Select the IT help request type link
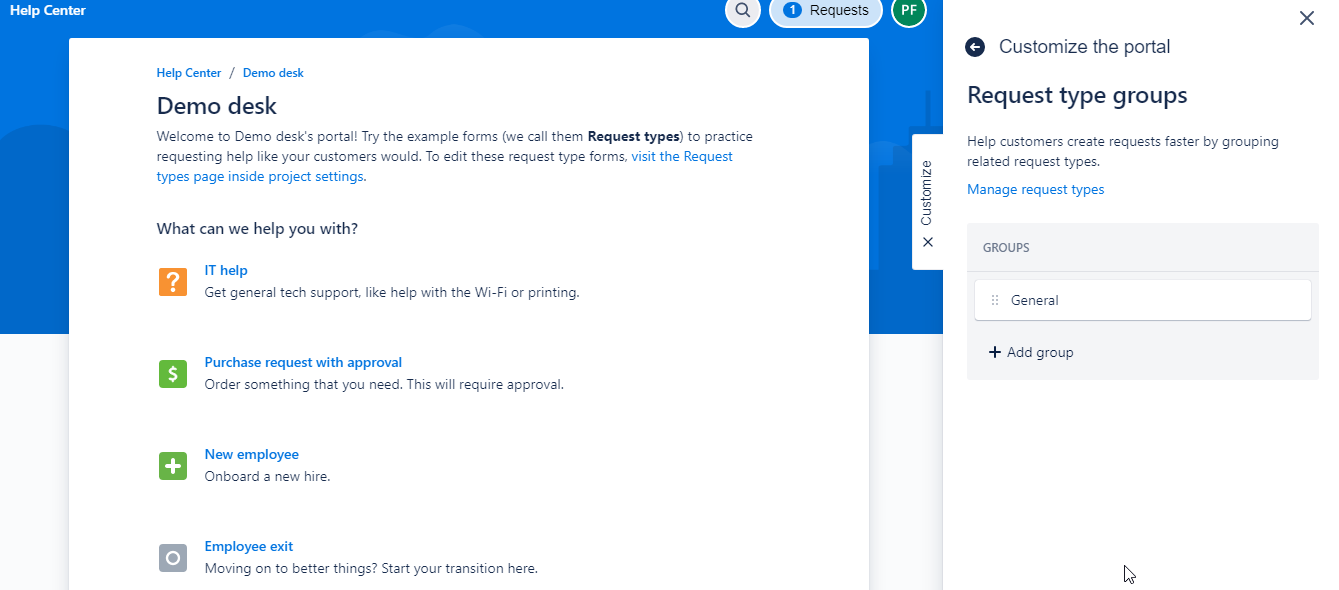This screenshot has width=1339, height=590. [x=226, y=270]
